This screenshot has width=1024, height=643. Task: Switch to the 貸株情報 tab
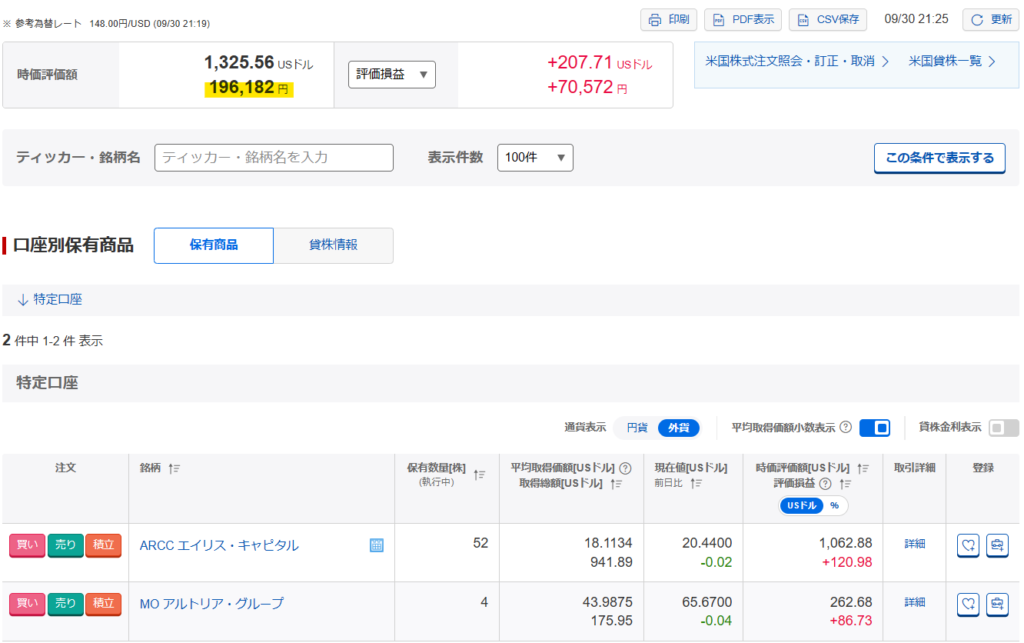(x=333, y=245)
